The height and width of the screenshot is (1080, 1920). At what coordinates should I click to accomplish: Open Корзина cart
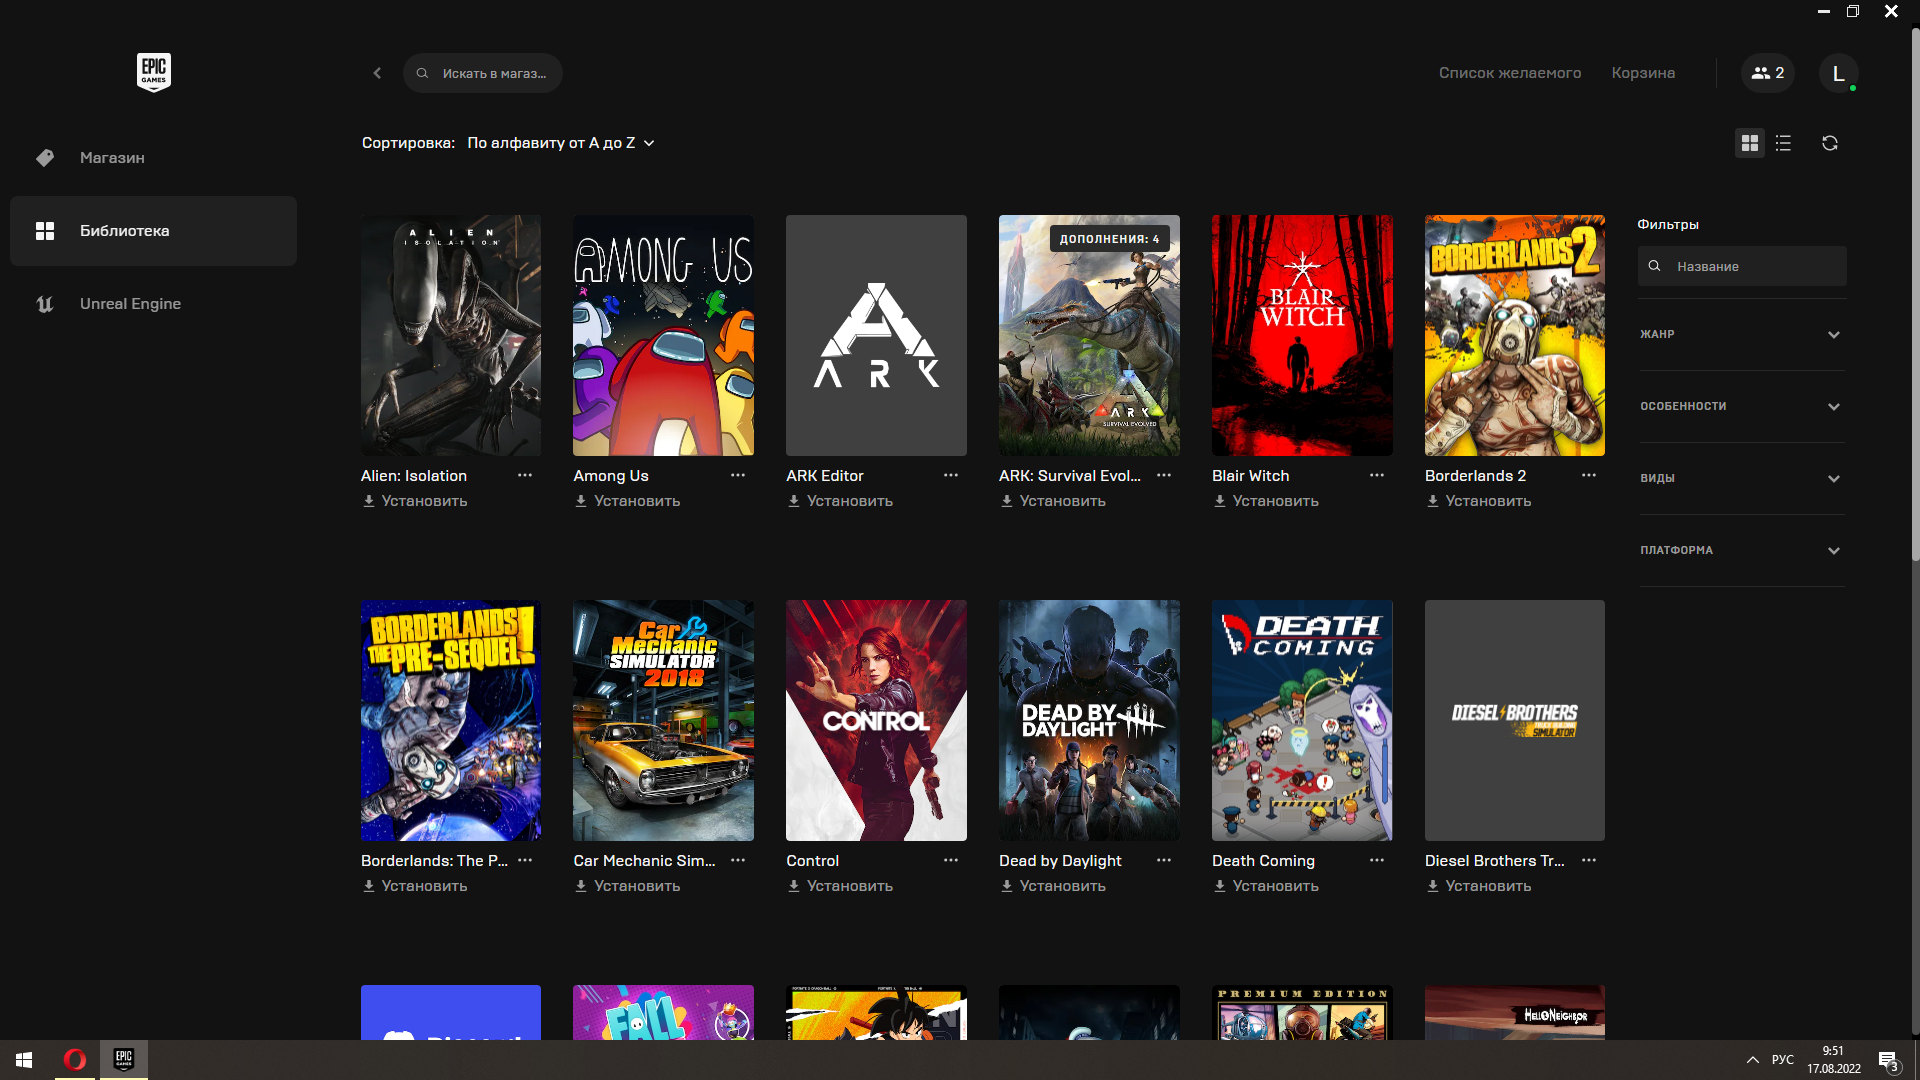1643,73
